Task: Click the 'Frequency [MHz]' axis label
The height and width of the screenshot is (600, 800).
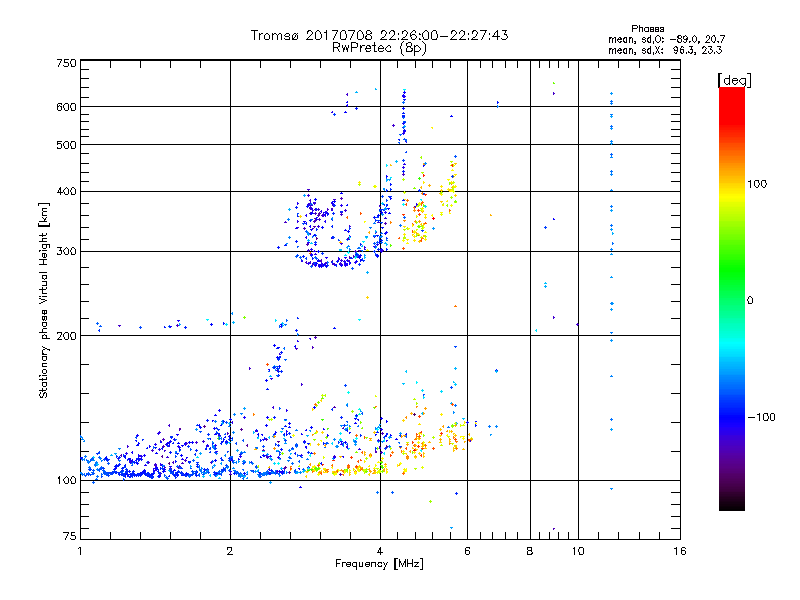Action: tap(379, 564)
